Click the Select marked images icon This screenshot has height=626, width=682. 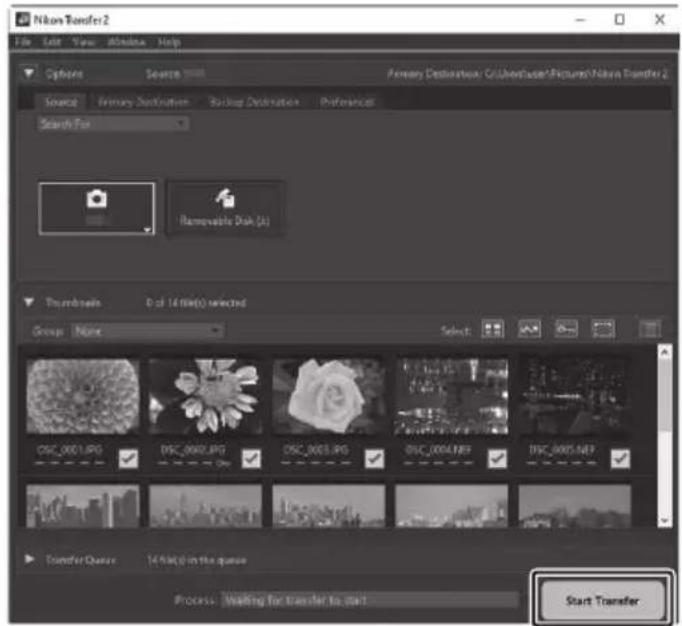click(529, 329)
